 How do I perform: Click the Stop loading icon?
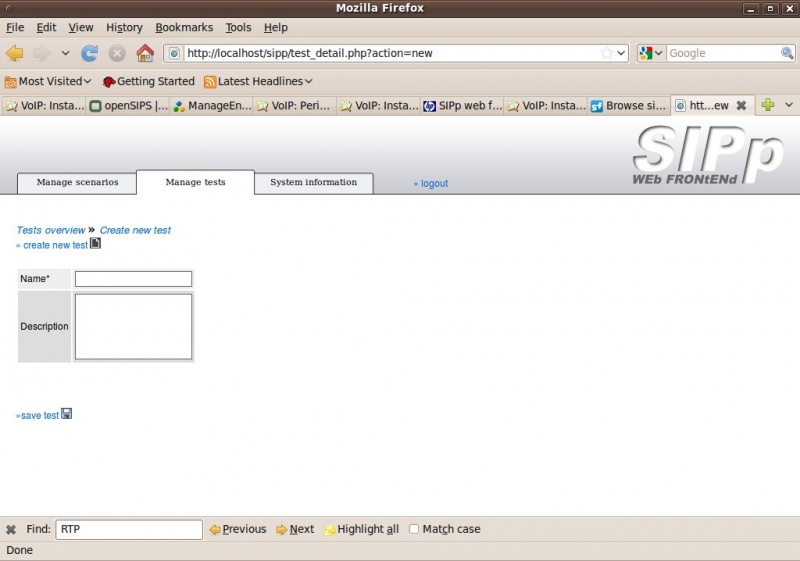(117, 53)
